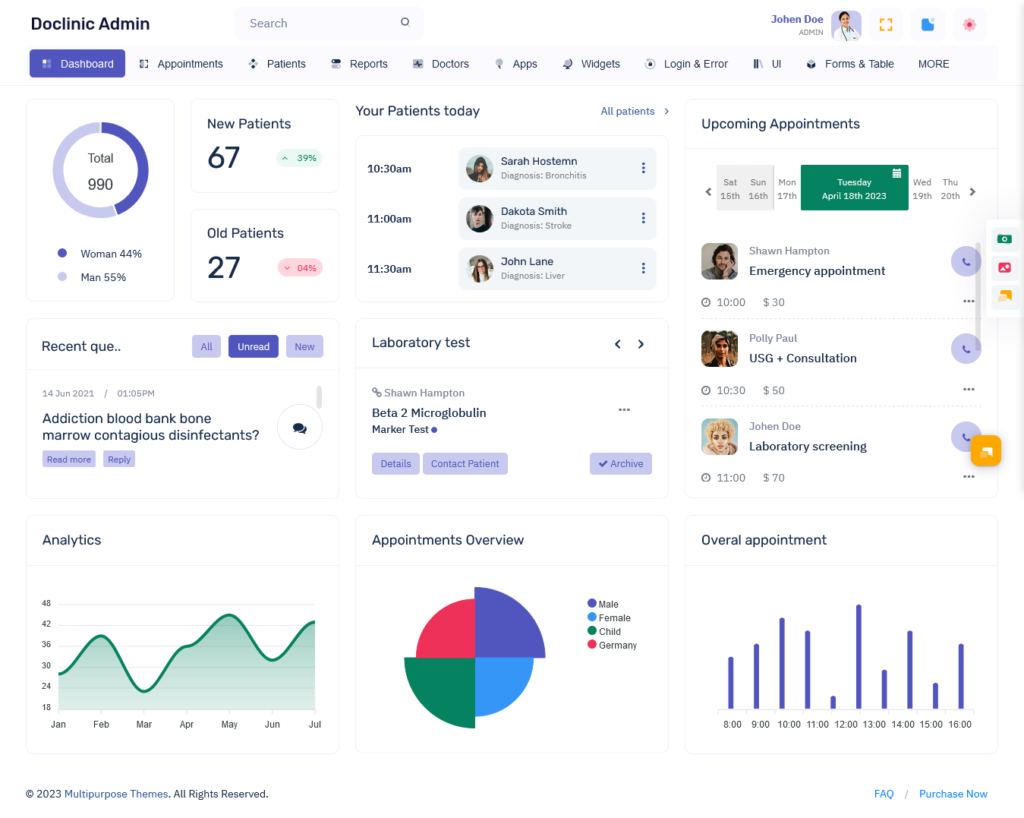Open the chat bubble icon on Recent question
The width and height of the screenshot is (1024, 818).
(x=300, y=428)
